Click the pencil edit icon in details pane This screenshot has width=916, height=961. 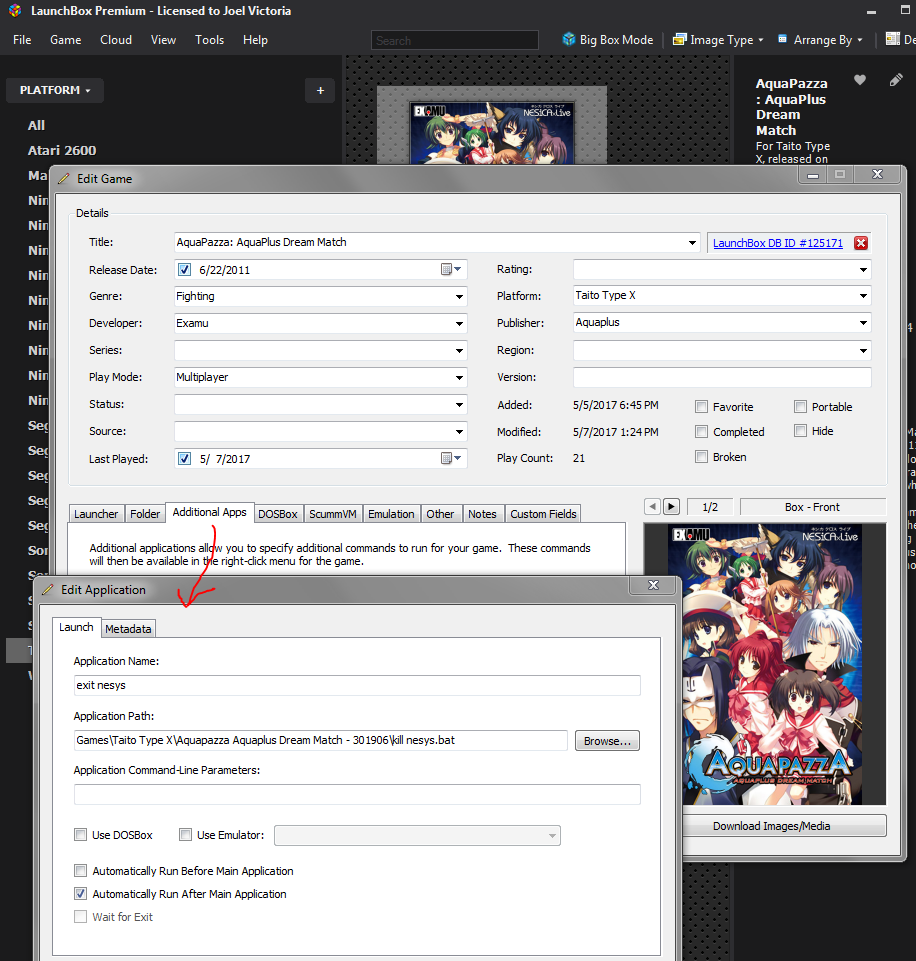click(896, 80)
